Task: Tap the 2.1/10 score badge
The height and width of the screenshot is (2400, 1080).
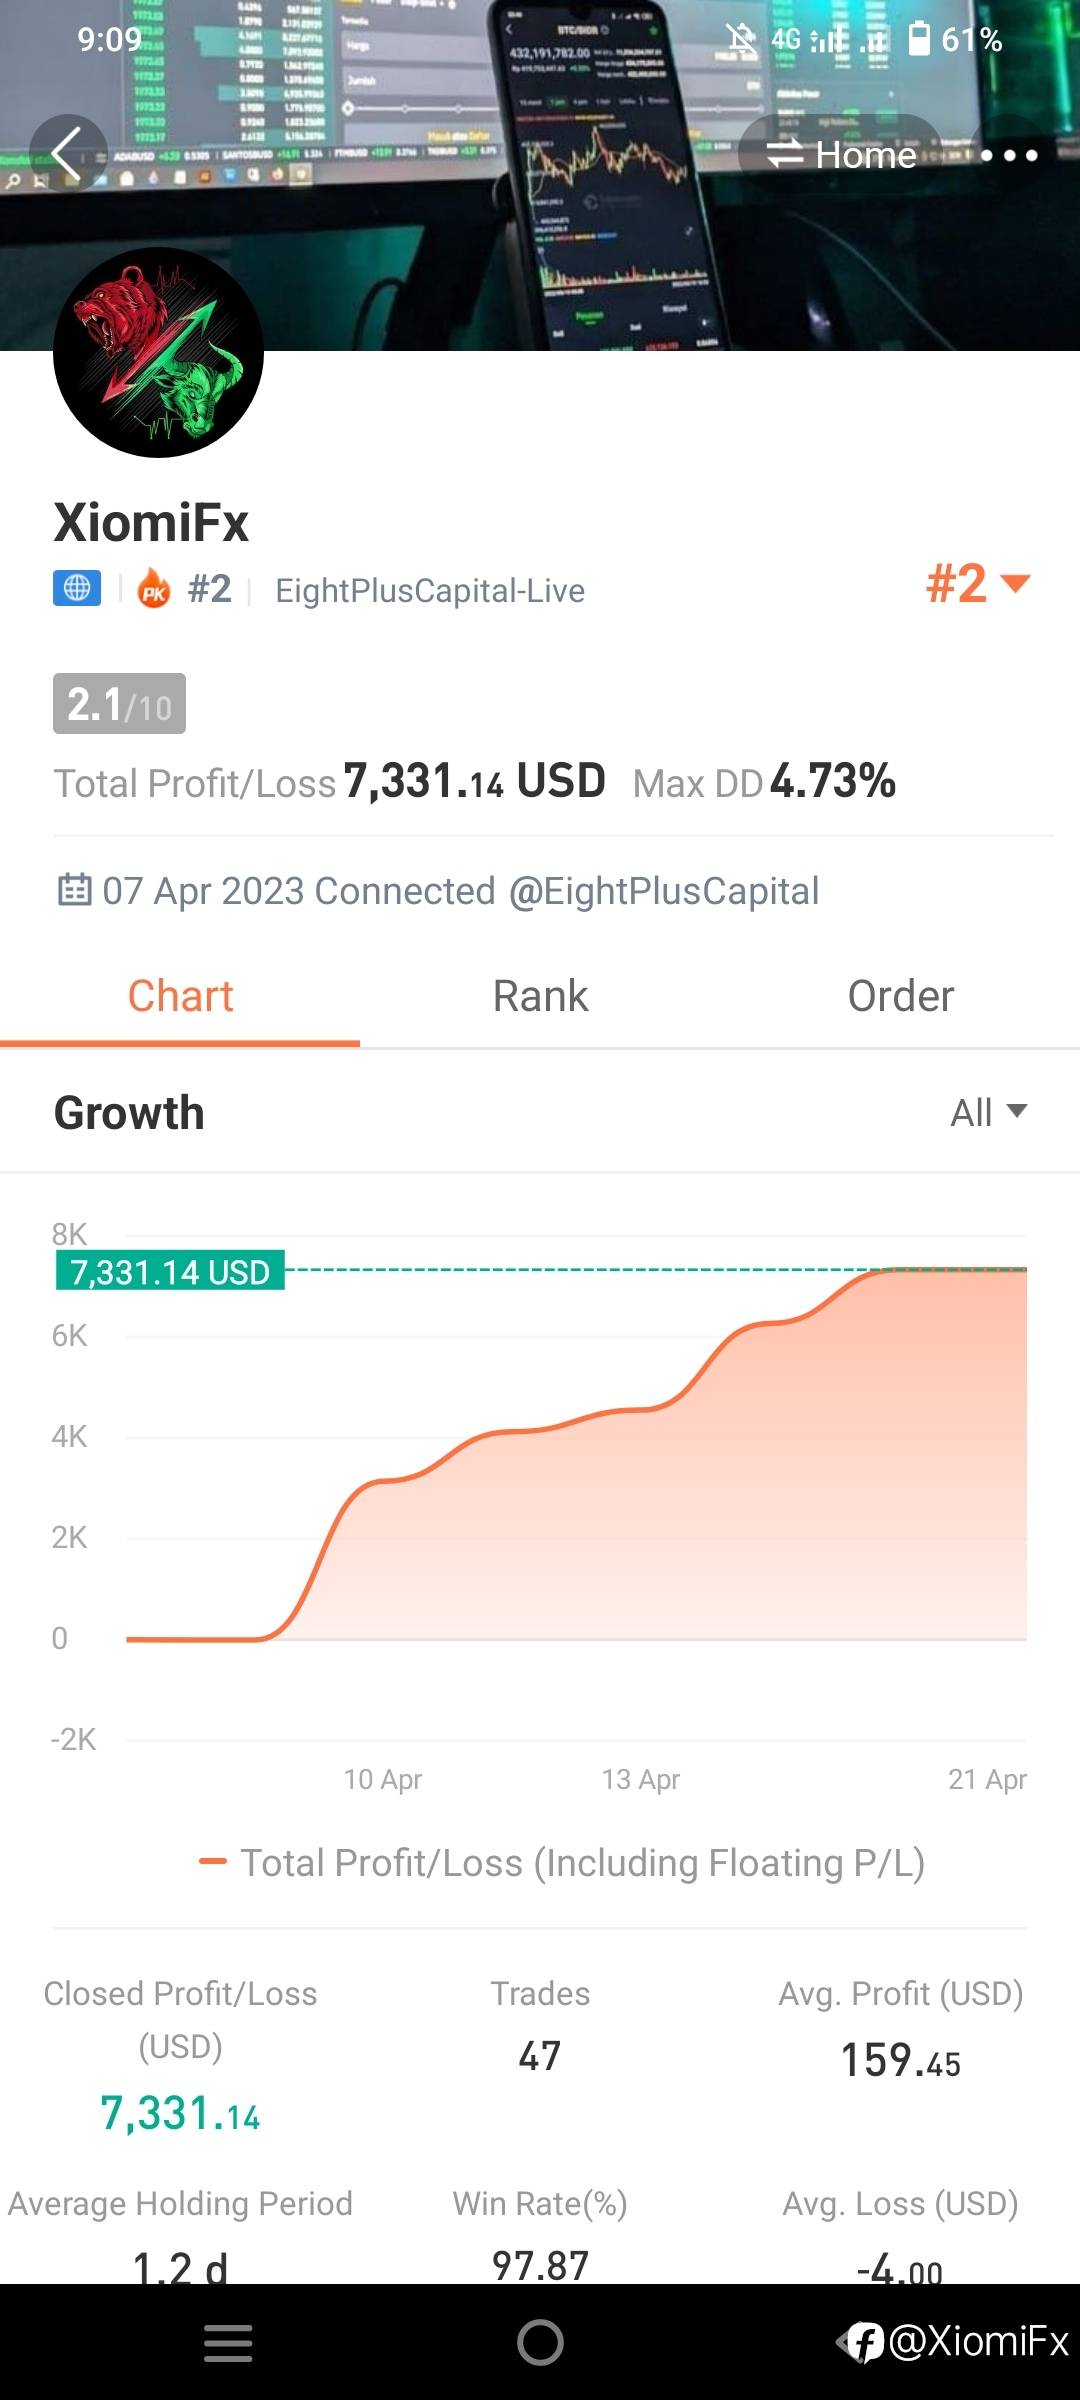Action: 119,704
